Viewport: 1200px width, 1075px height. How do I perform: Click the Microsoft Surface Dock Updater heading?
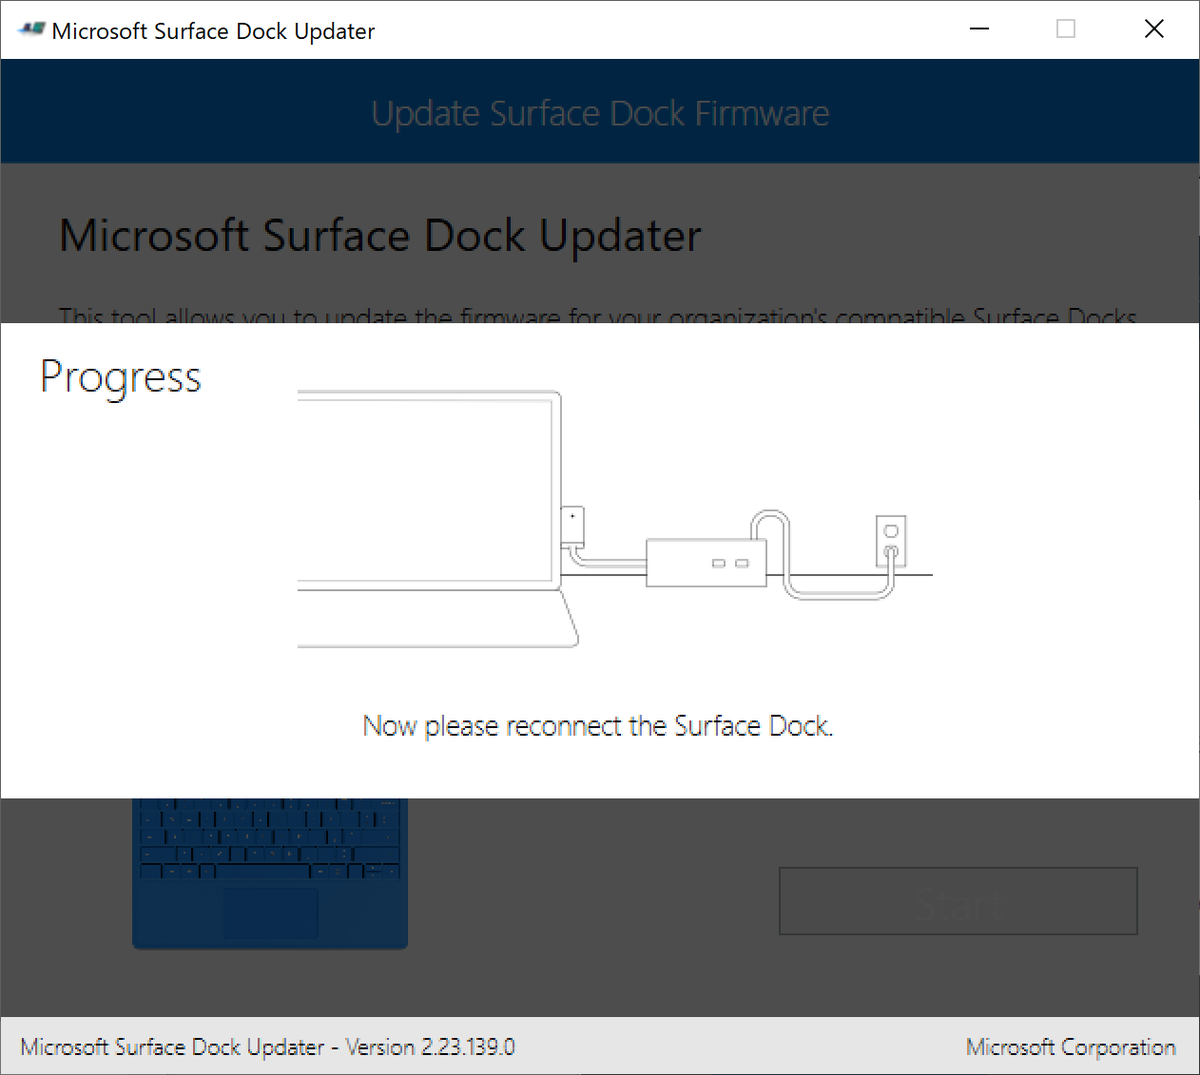pyautogui.click(x=380, y=237)
